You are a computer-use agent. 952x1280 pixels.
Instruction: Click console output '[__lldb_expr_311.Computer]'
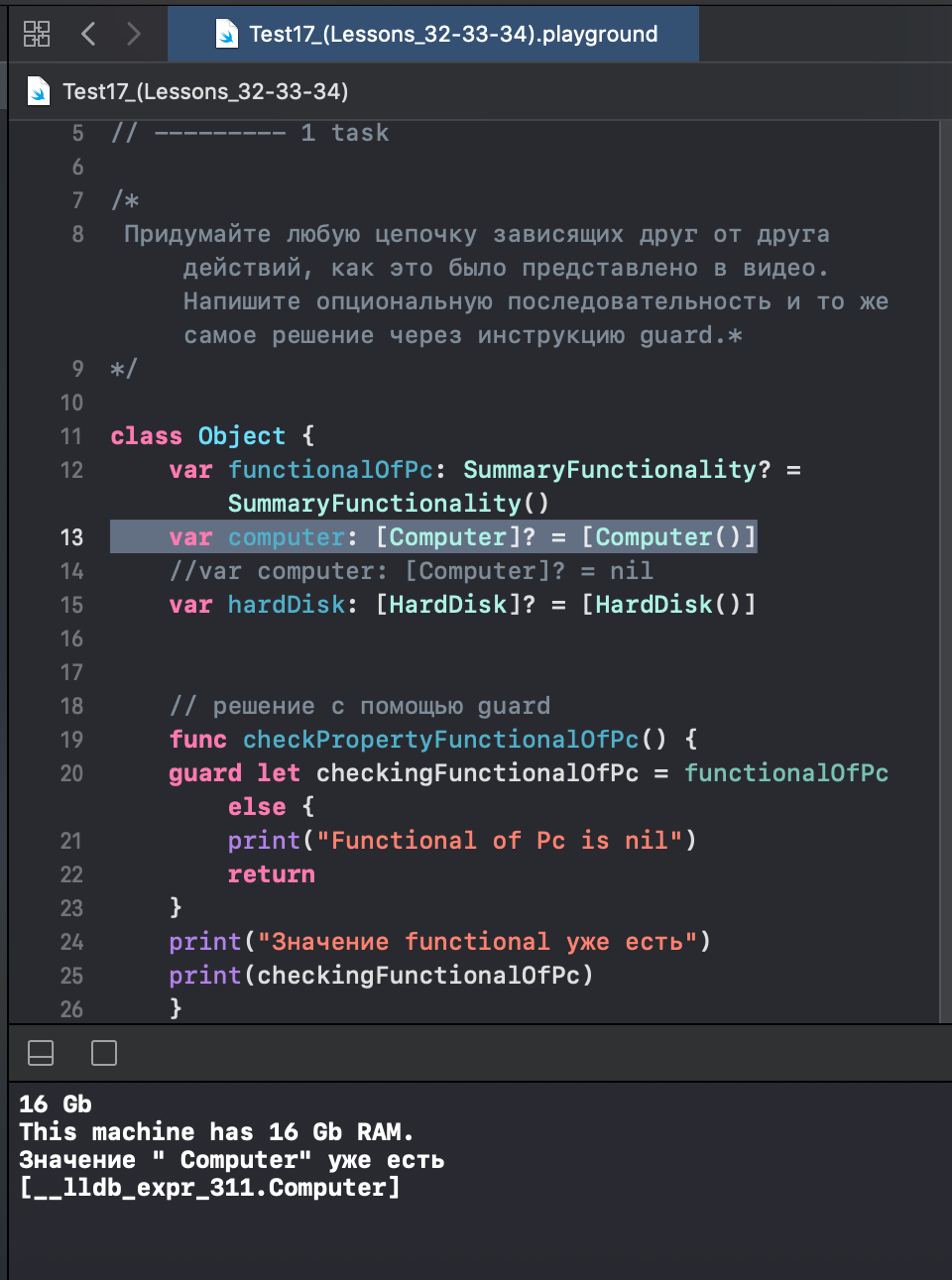[x=209, y=1189]
